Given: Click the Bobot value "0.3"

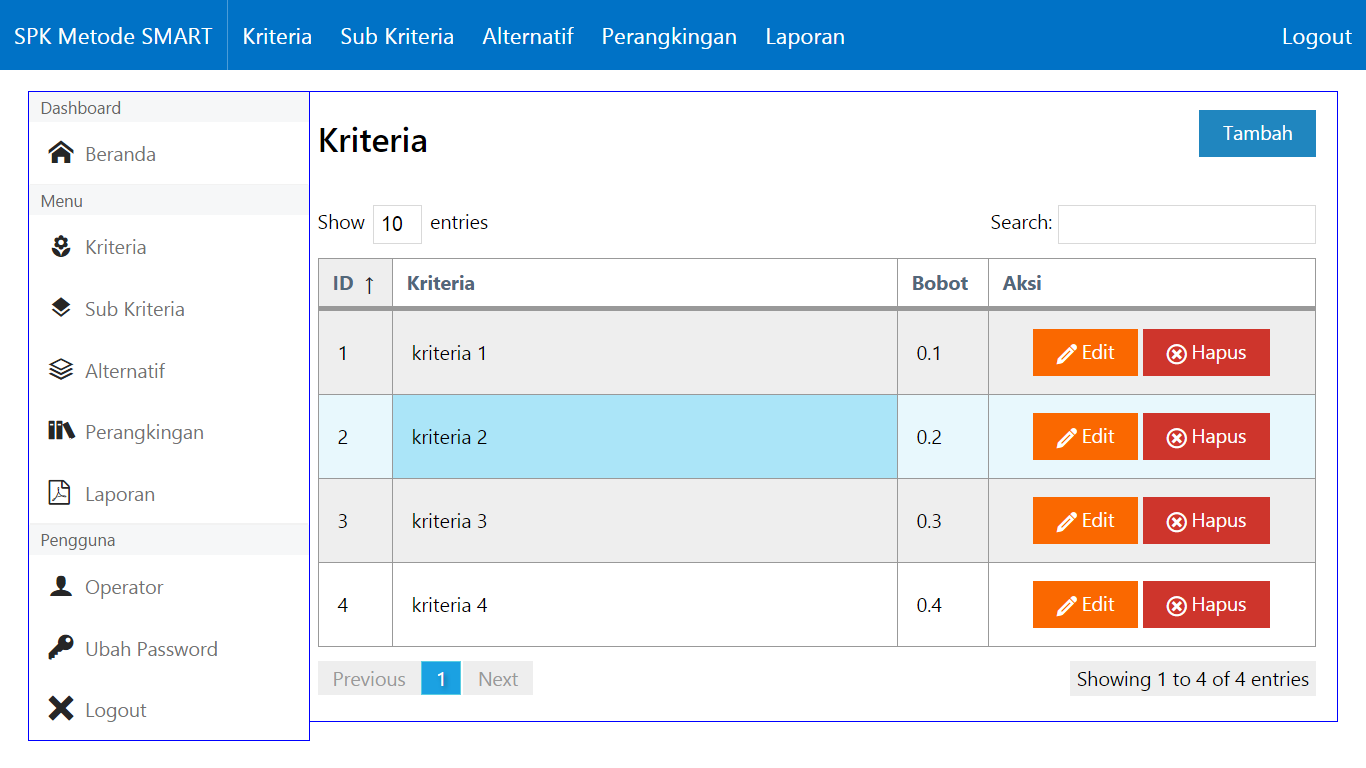Looking at the screenshot, I should [x=929, y=521].
